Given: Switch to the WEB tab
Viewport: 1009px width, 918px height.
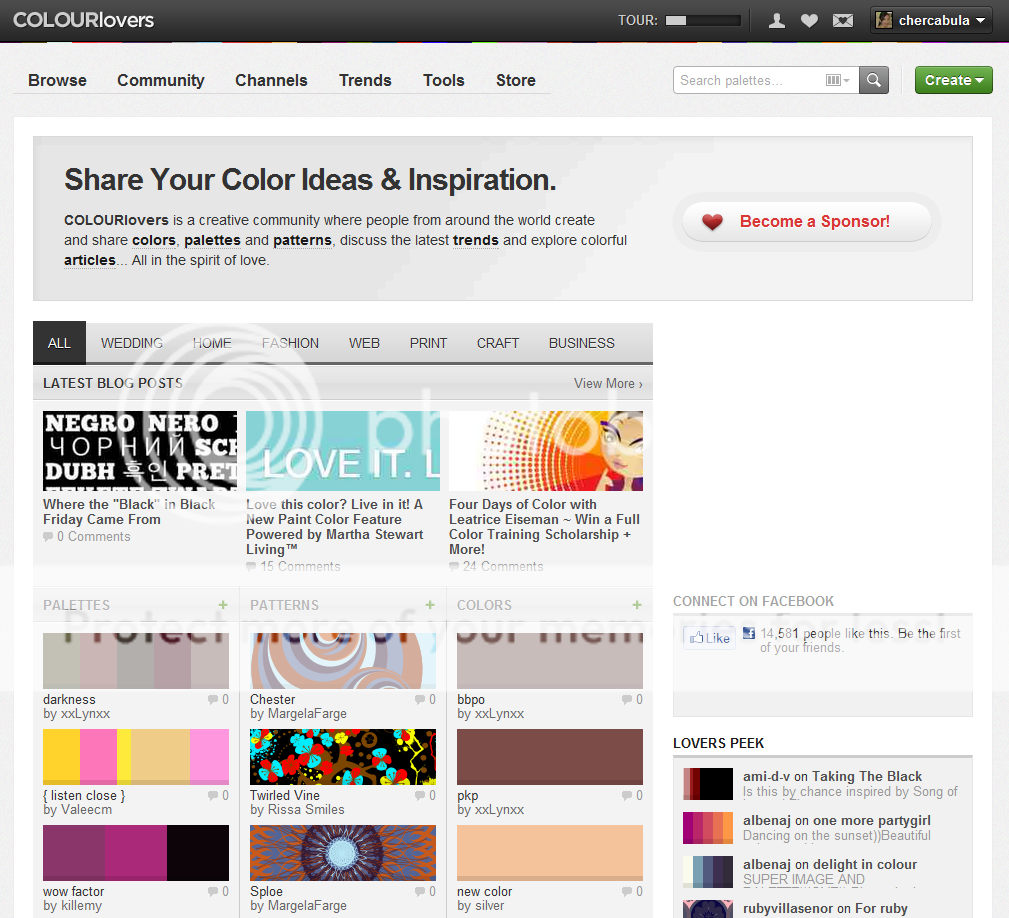Looking at the screenshot, I should (364, 343).
